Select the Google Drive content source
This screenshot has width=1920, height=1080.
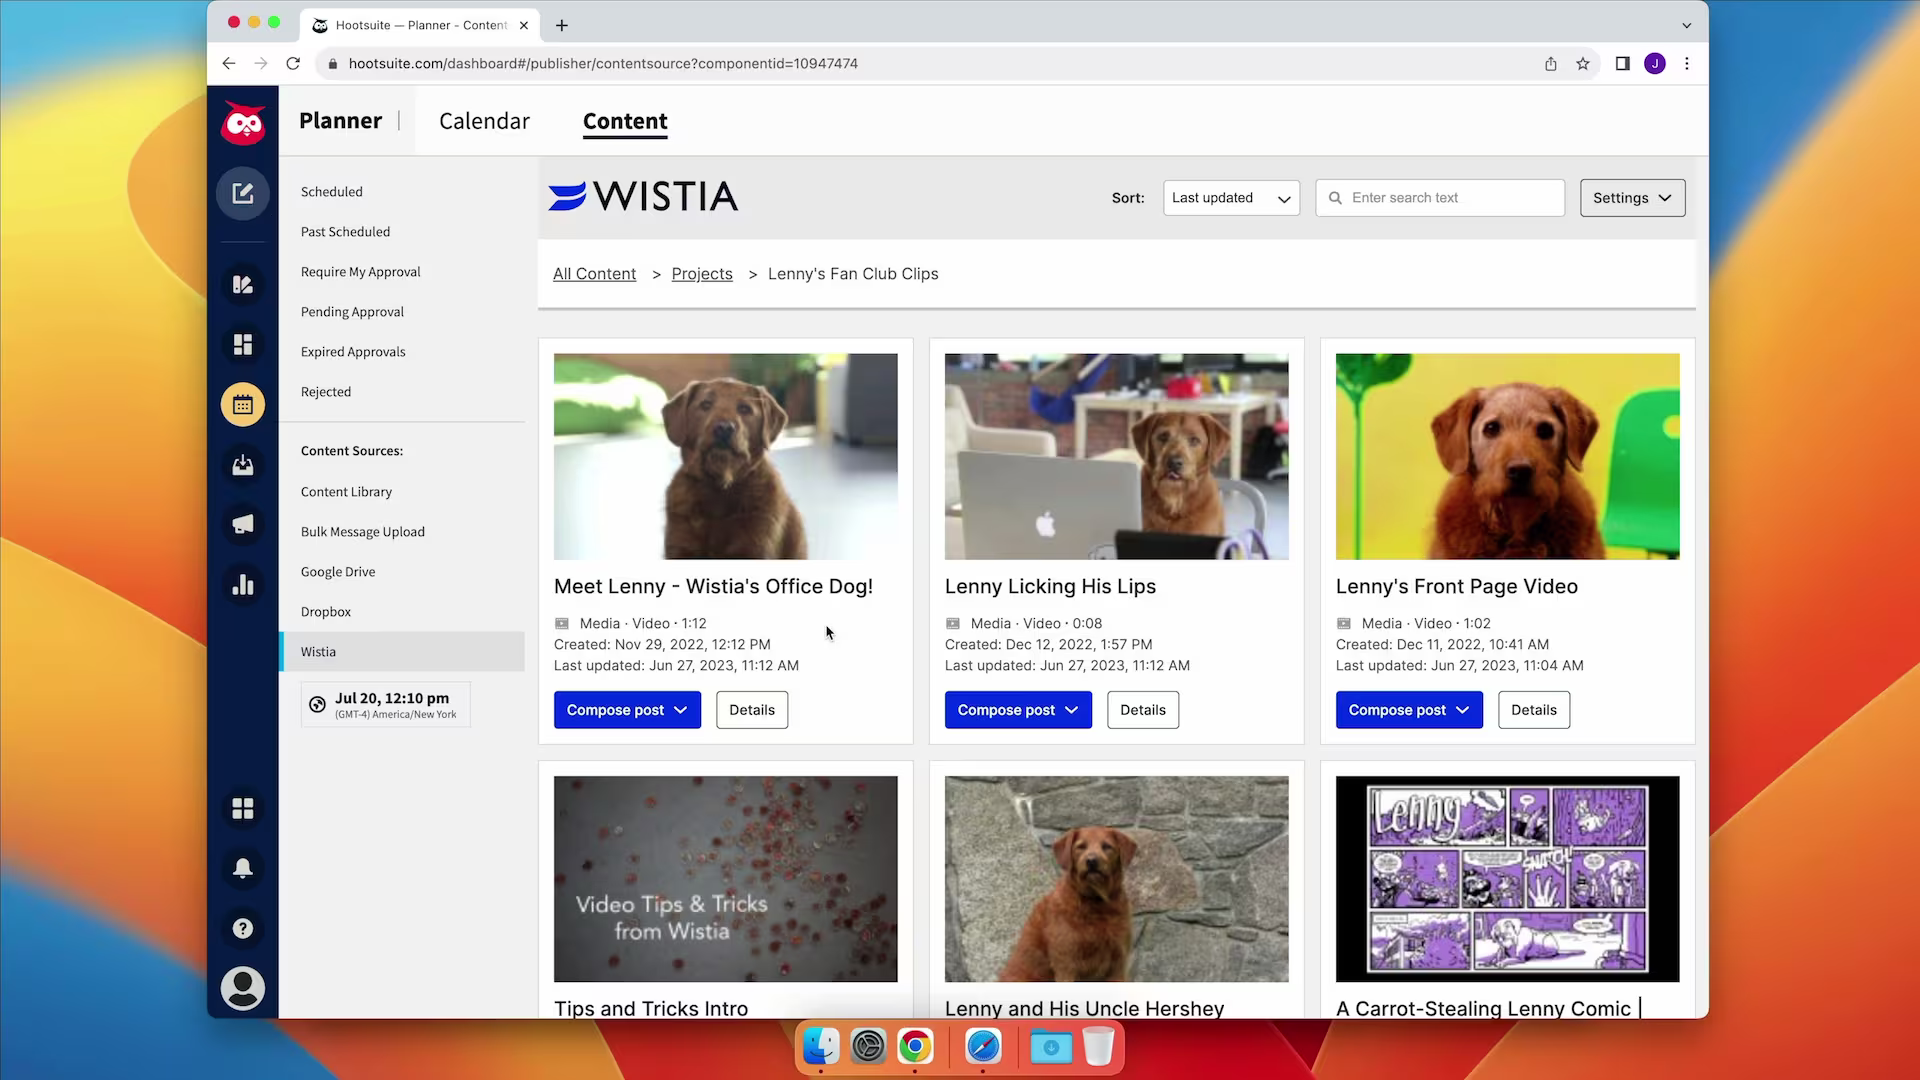(x=338, y=572)
